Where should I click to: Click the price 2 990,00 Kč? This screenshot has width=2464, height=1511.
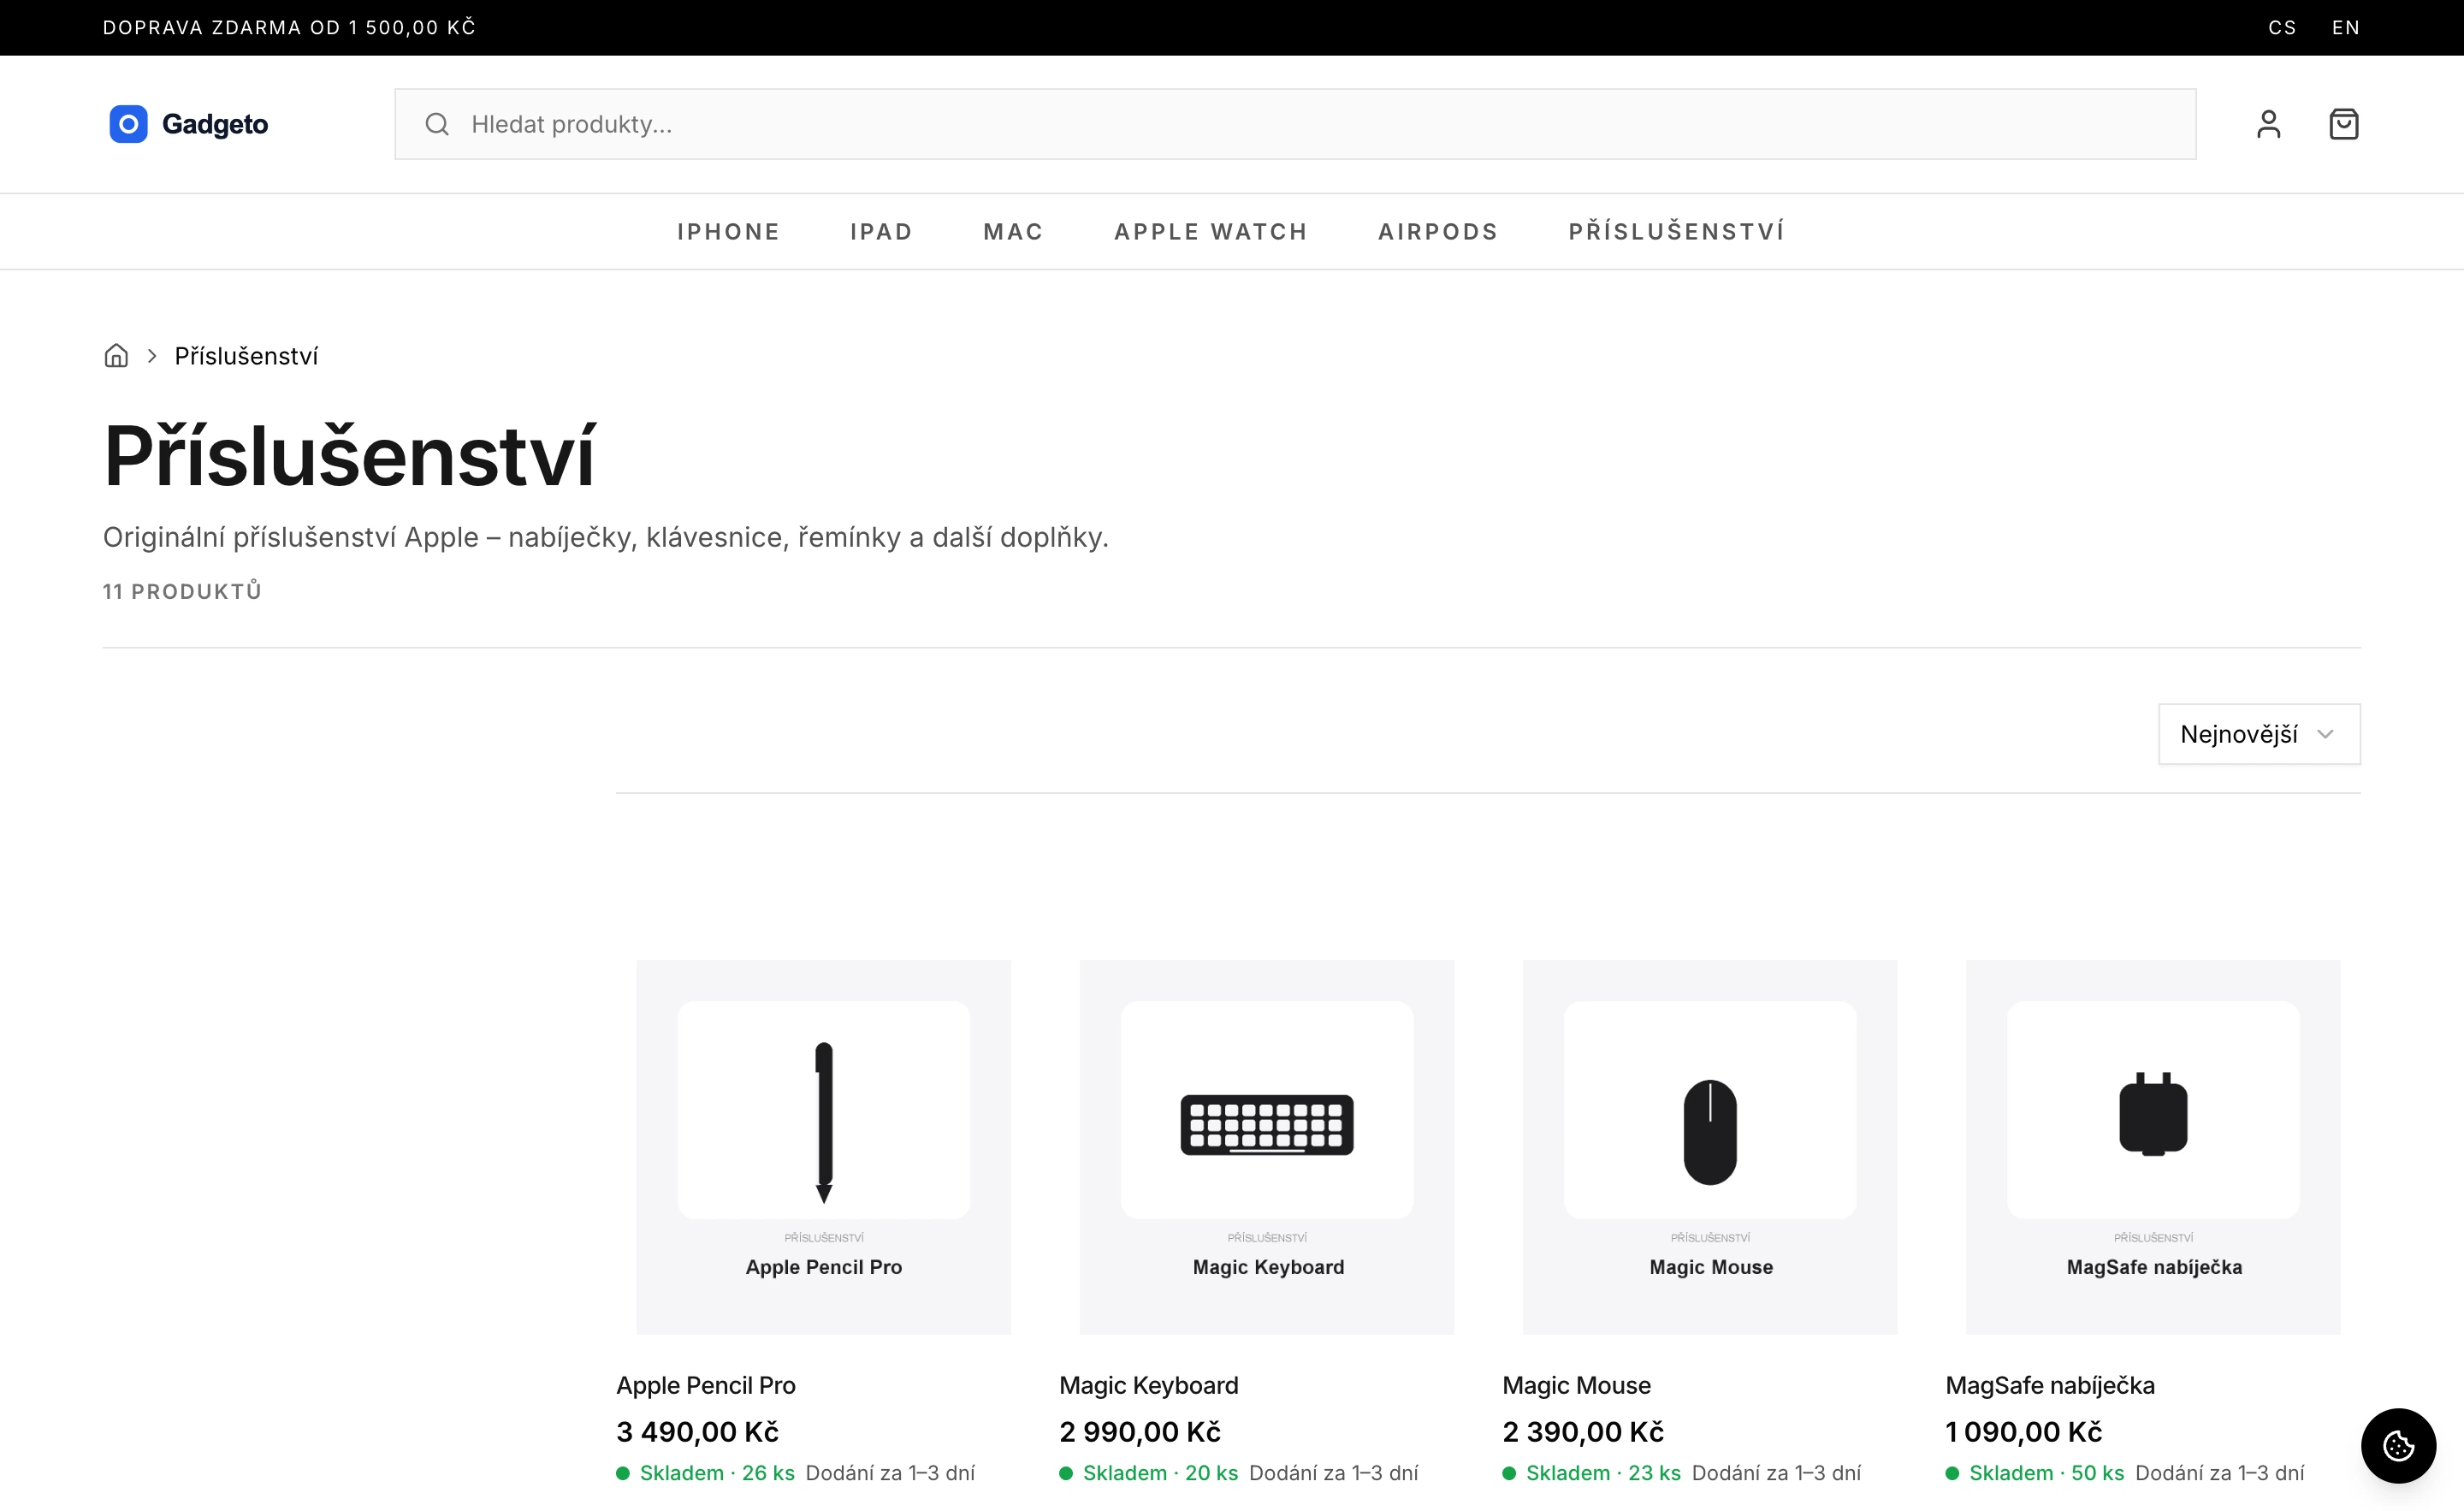tap(1140, 1432)
